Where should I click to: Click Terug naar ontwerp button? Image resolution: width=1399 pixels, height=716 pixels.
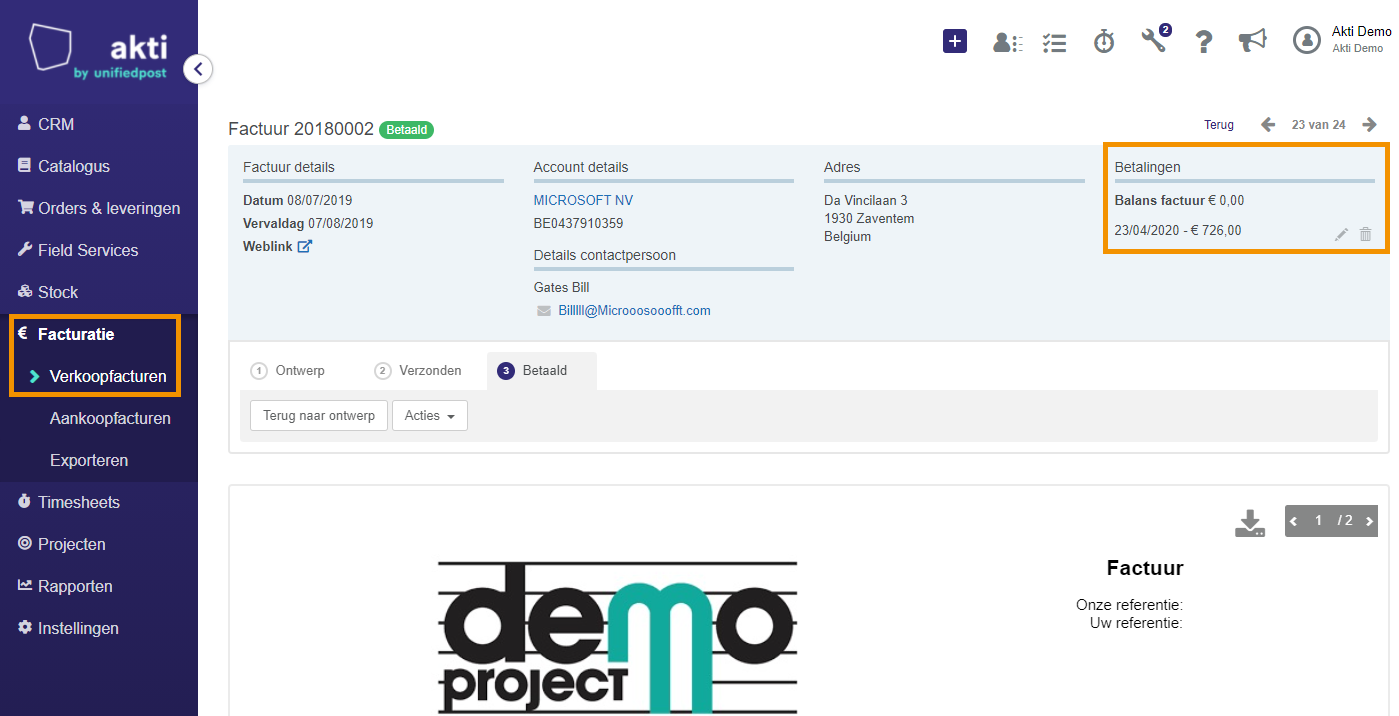[319, 415]
